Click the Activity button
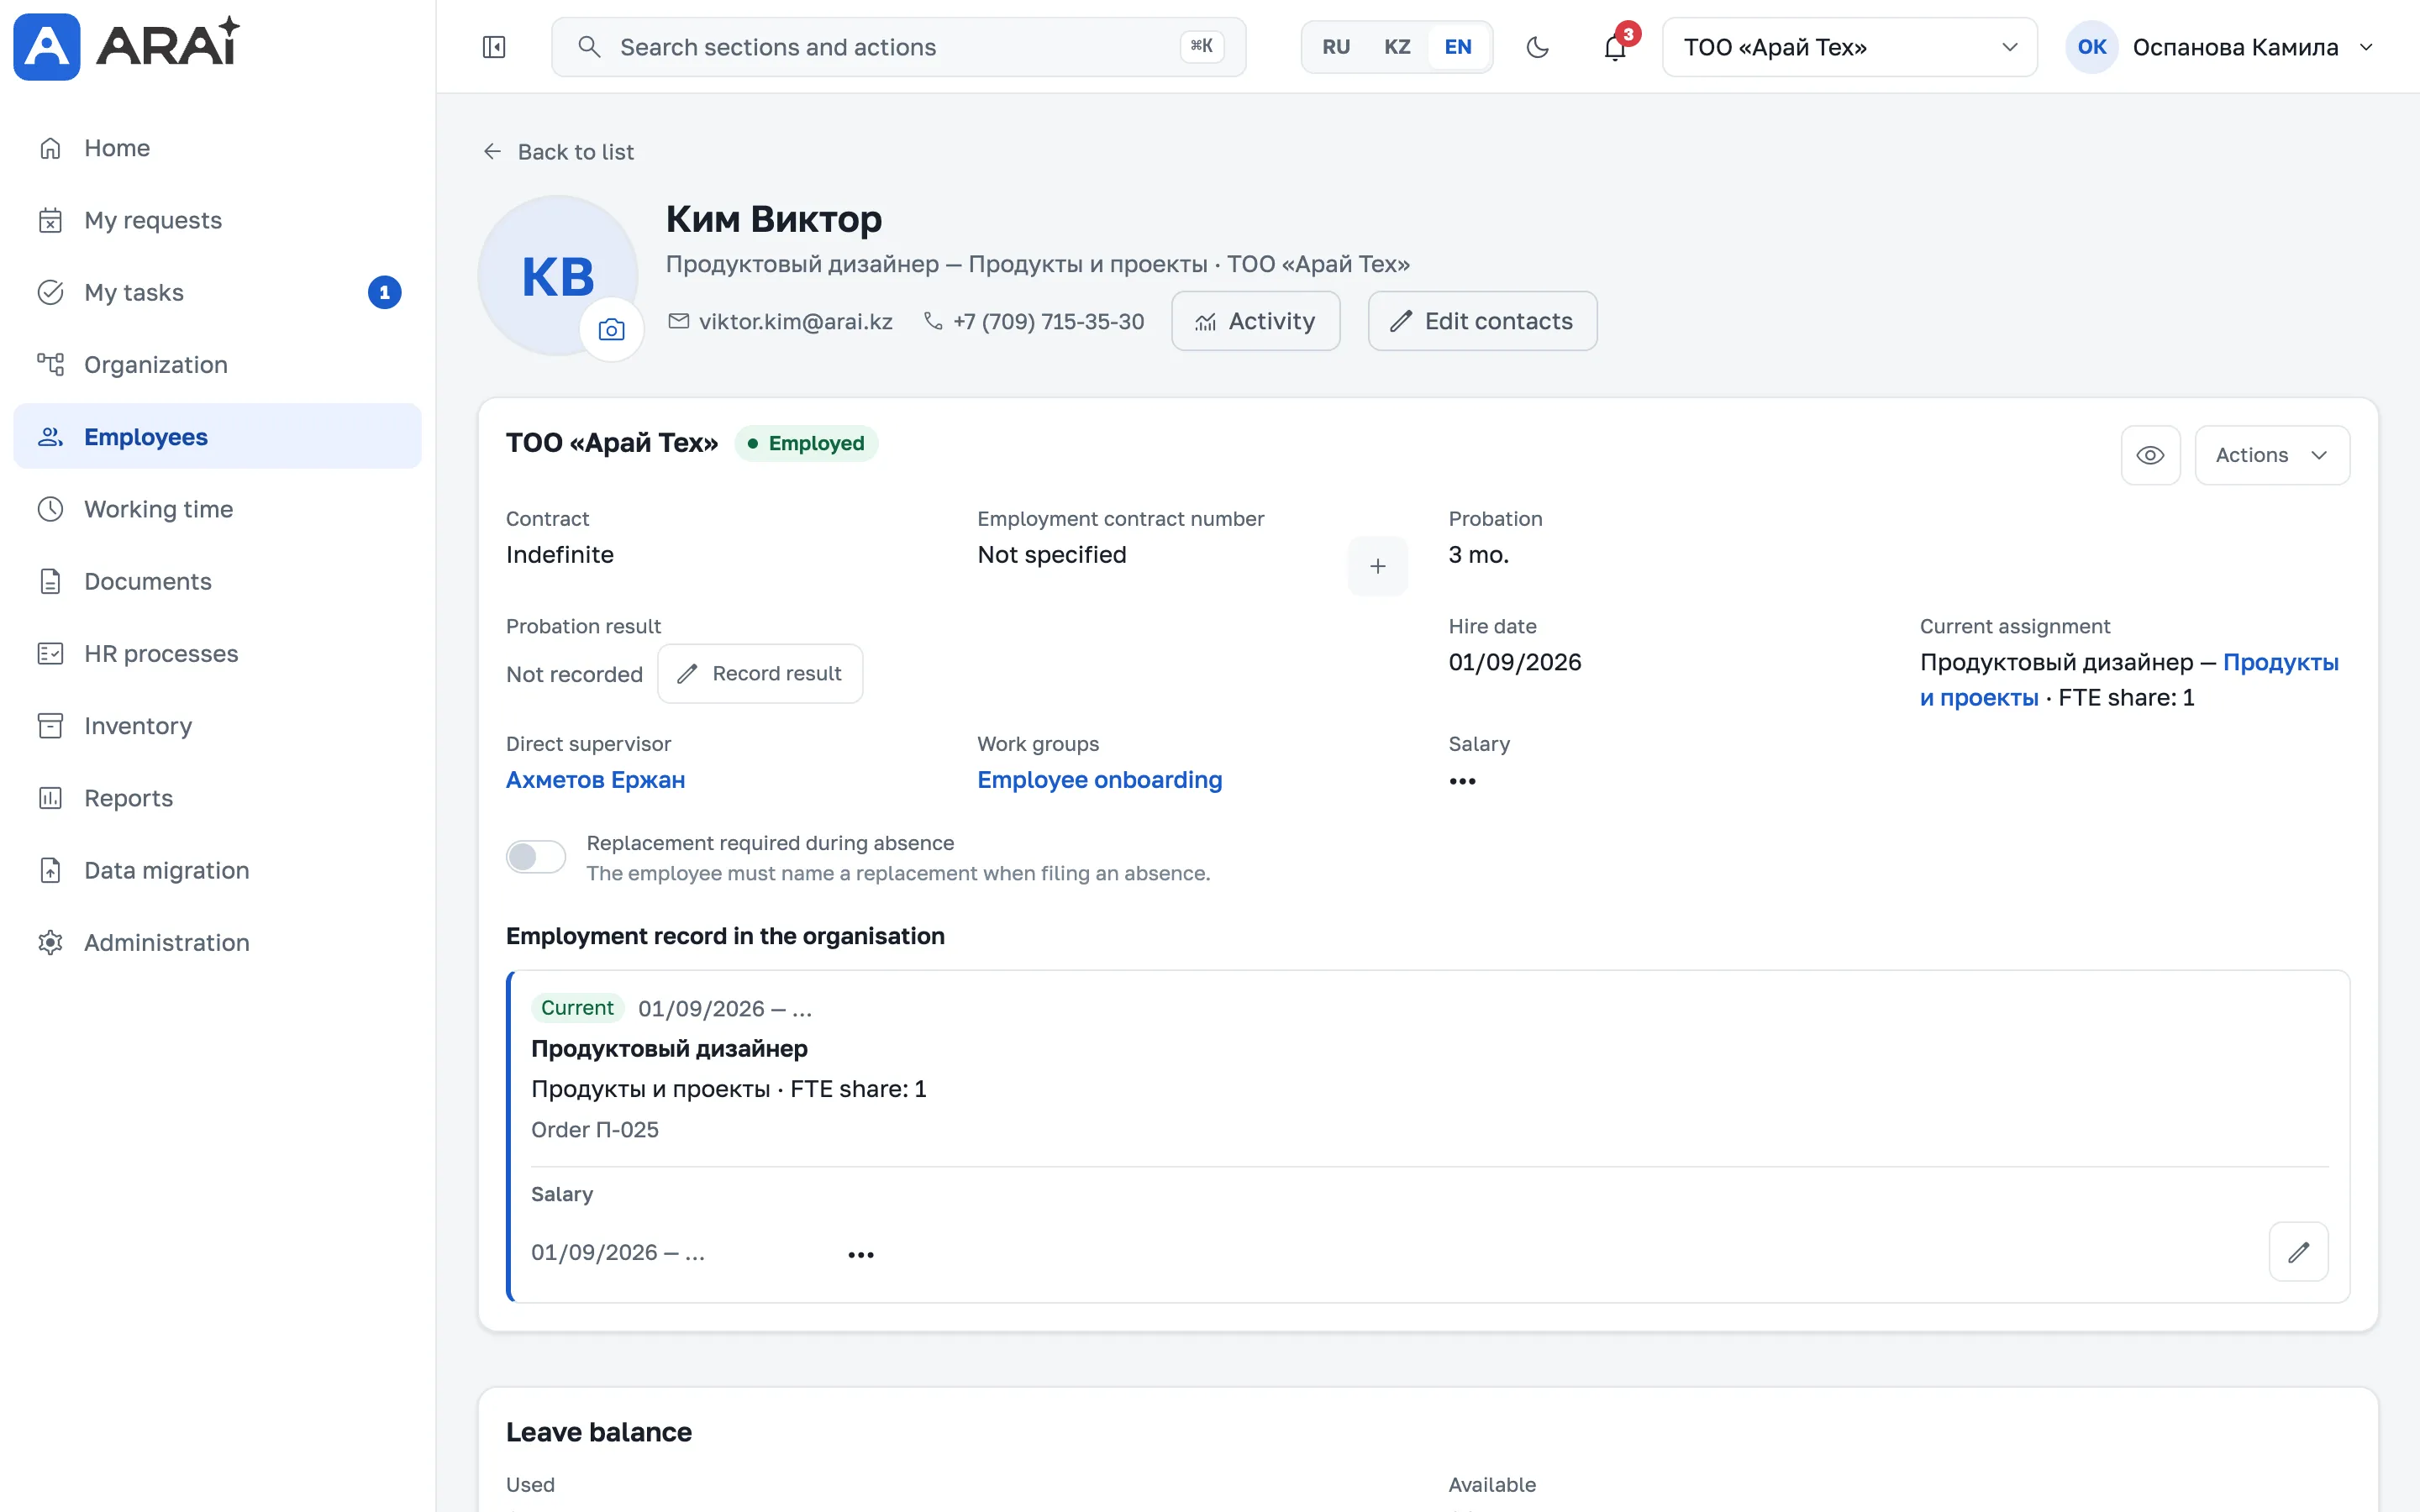Image resolution: width=2420 pixels, height=1512 pixels. click(1255, 321)
